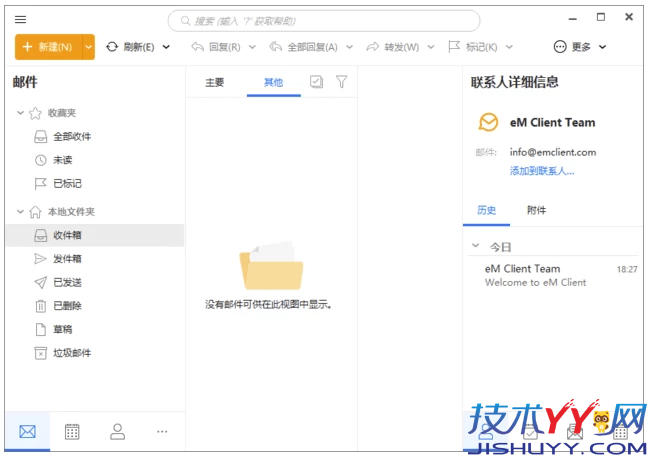Switch to the 历史 history tab
The image size is (648, 456).
click(486, 210)
